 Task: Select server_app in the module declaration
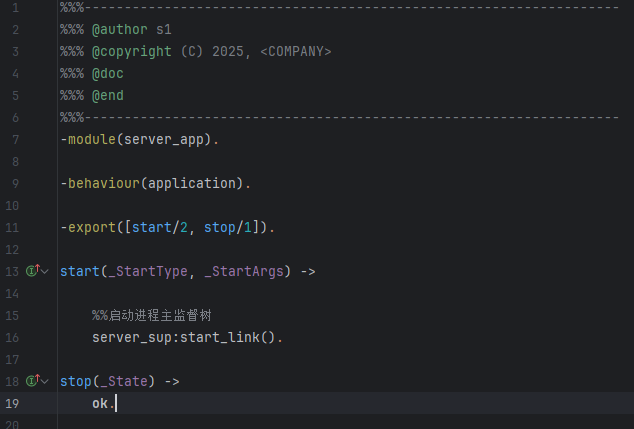[x=164, y=139]
